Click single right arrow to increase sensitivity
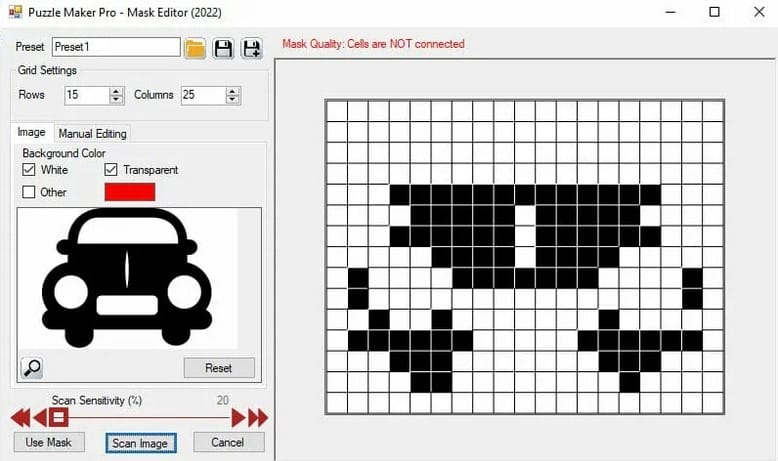Image resolution: width=778 pixels, height=461 pixels. 238,417
